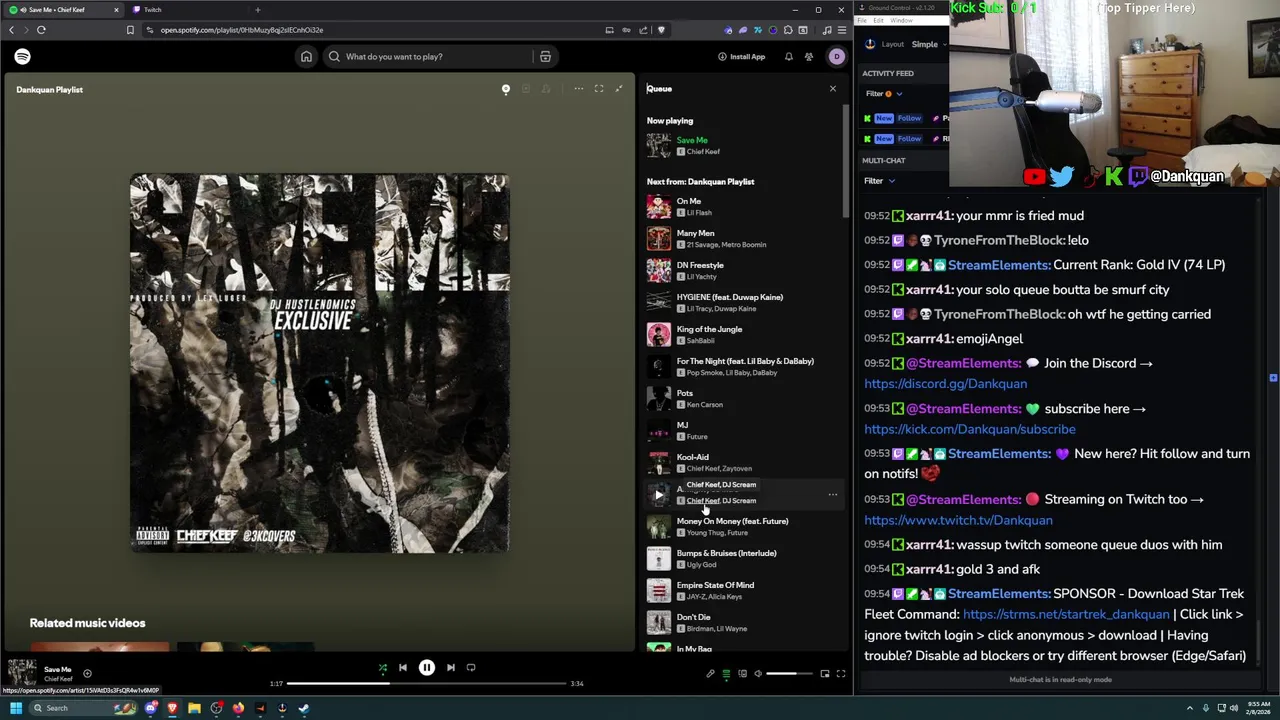Viewport: 1280px width, 720px height.
Task: Open Window menu in Ground Control
Action: click(x=901, y=20)
